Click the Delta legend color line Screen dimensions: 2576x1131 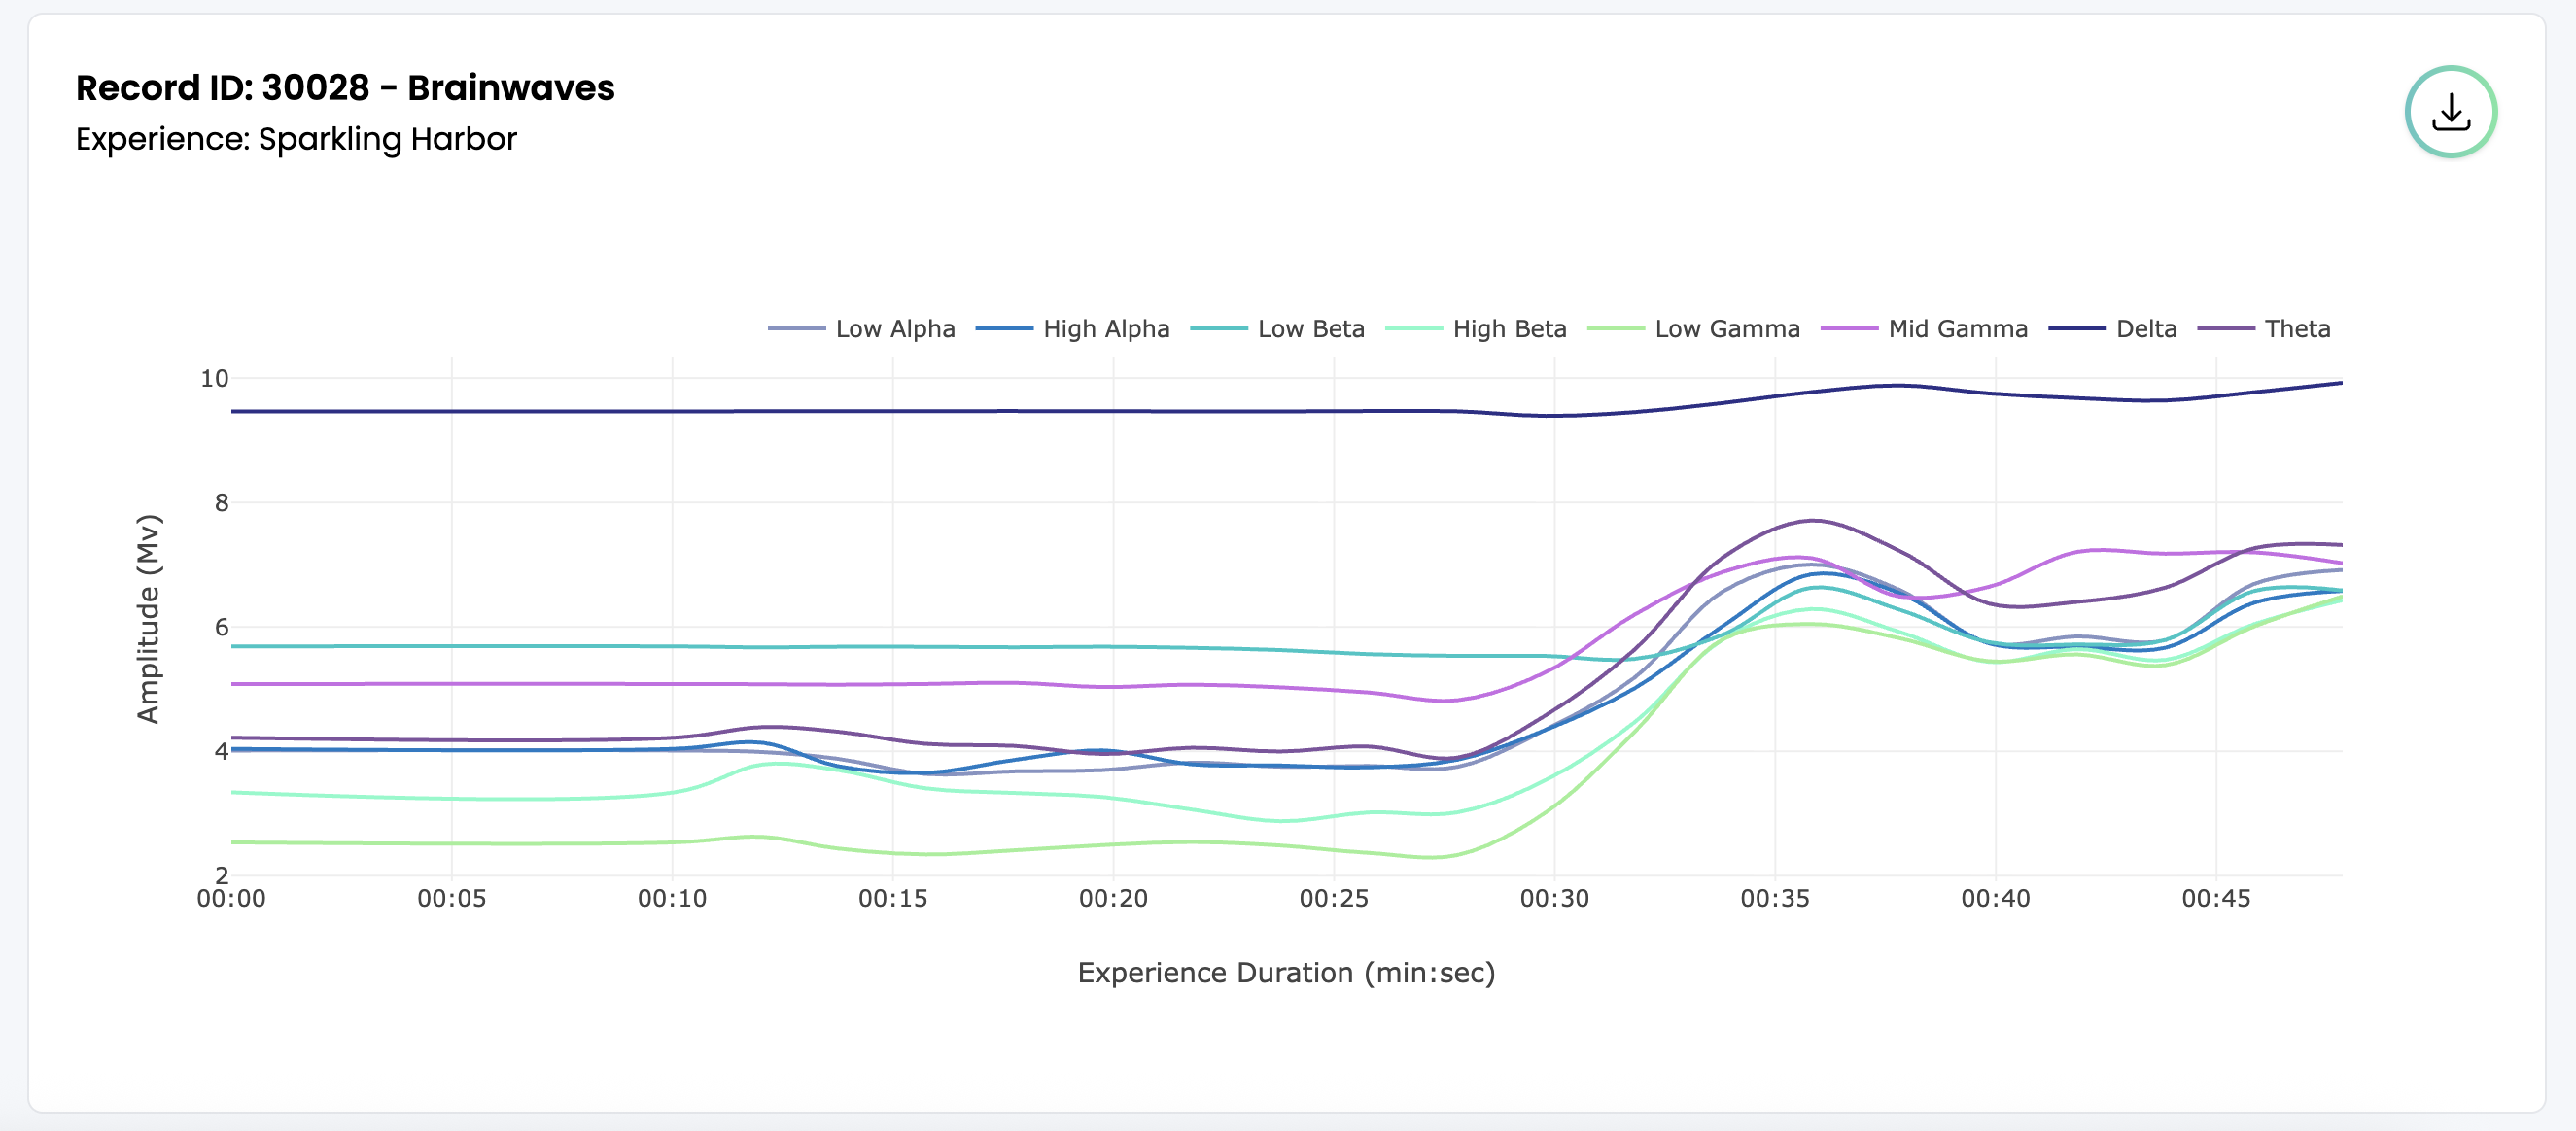2077,329
